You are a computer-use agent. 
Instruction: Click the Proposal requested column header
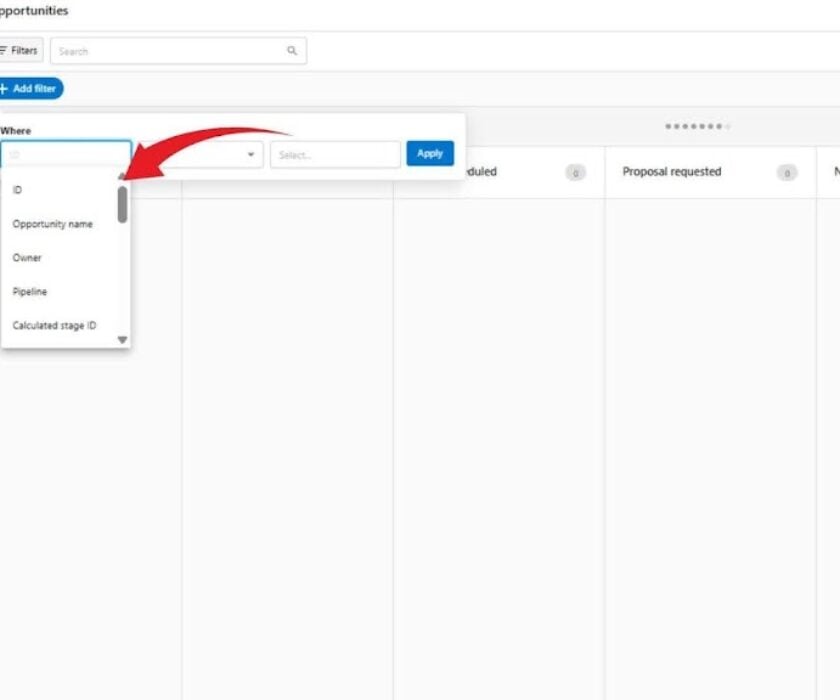pyautogui.click(x=672, y=171)
